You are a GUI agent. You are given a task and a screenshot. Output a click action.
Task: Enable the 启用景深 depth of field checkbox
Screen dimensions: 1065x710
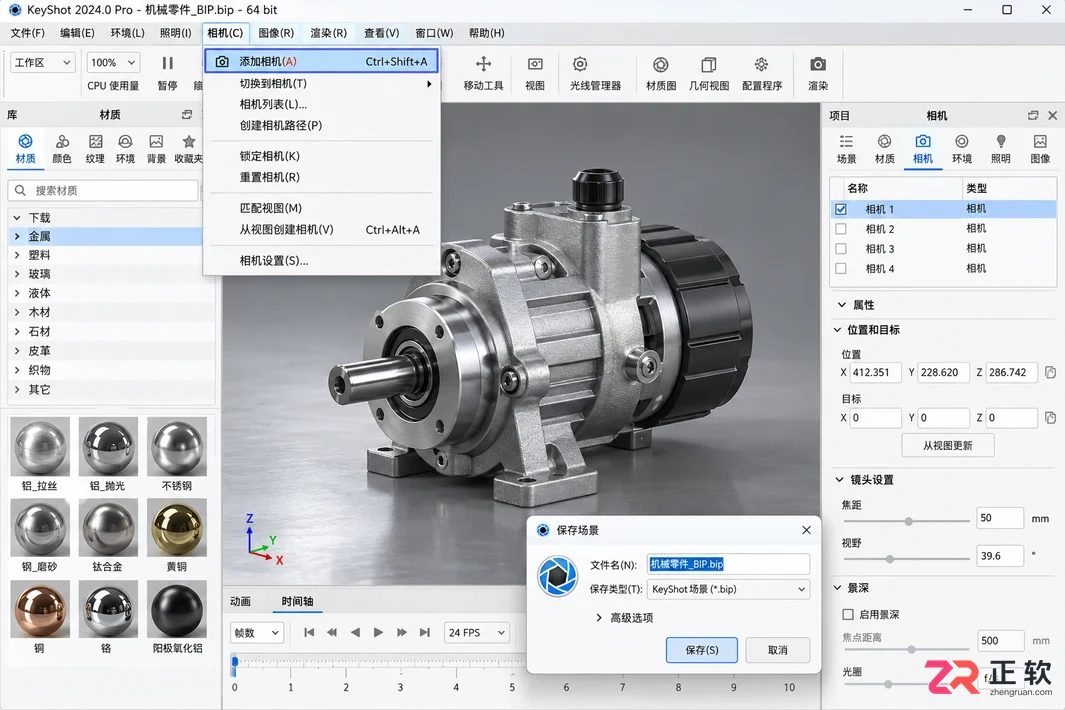pyautogui.click(x=848, y=614)
